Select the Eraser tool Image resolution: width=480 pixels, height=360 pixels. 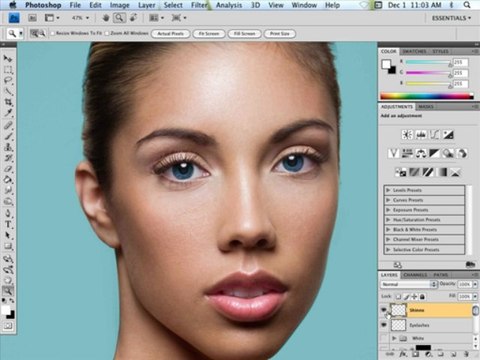(x=8, y=169)
